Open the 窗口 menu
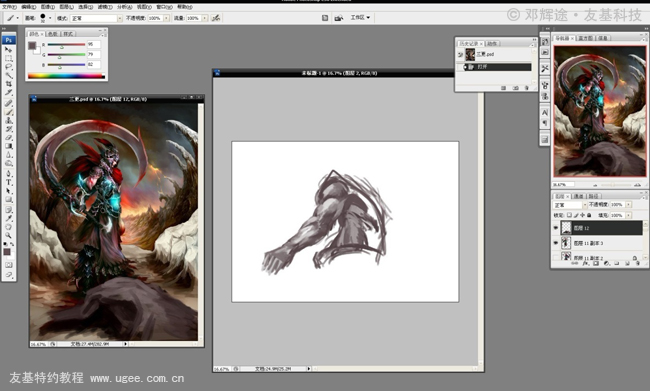The height and width of the screenshot is (391, 650). tap(164, 7)
